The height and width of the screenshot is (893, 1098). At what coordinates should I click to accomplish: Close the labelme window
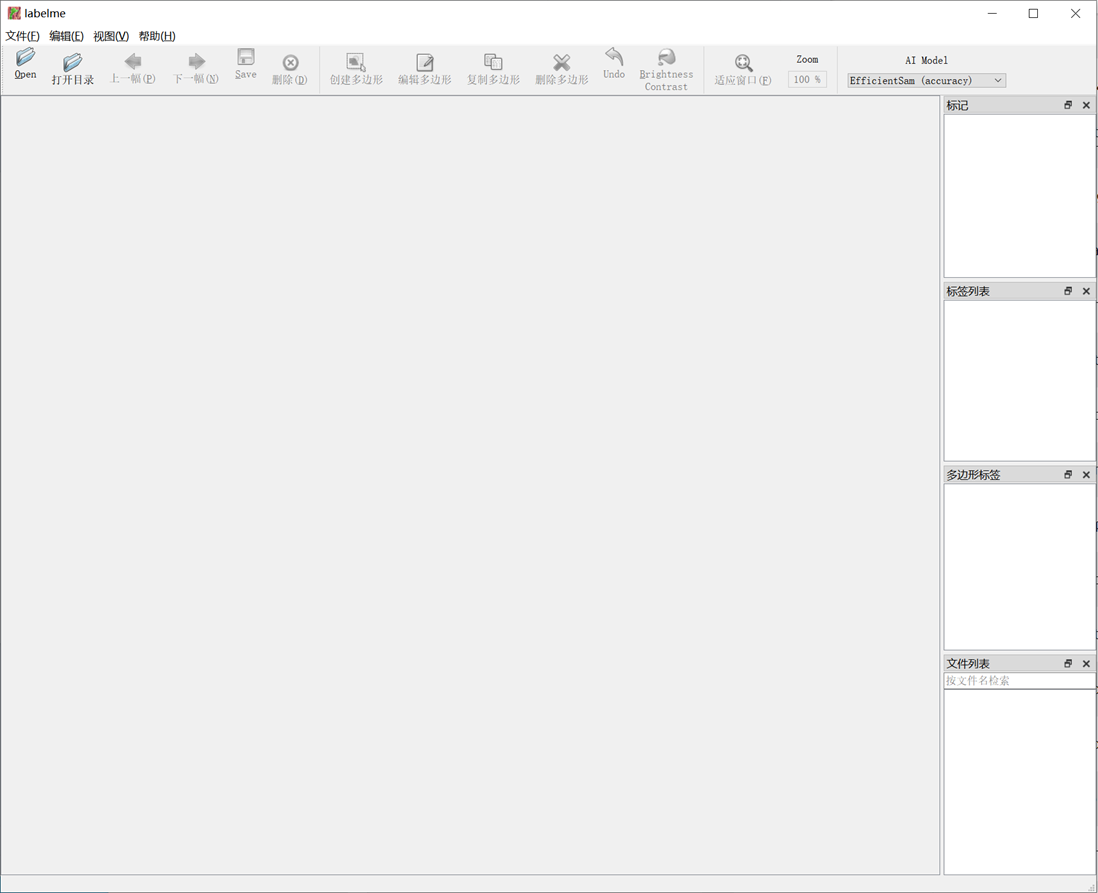pyautogui.click(x=1076, y=13)
